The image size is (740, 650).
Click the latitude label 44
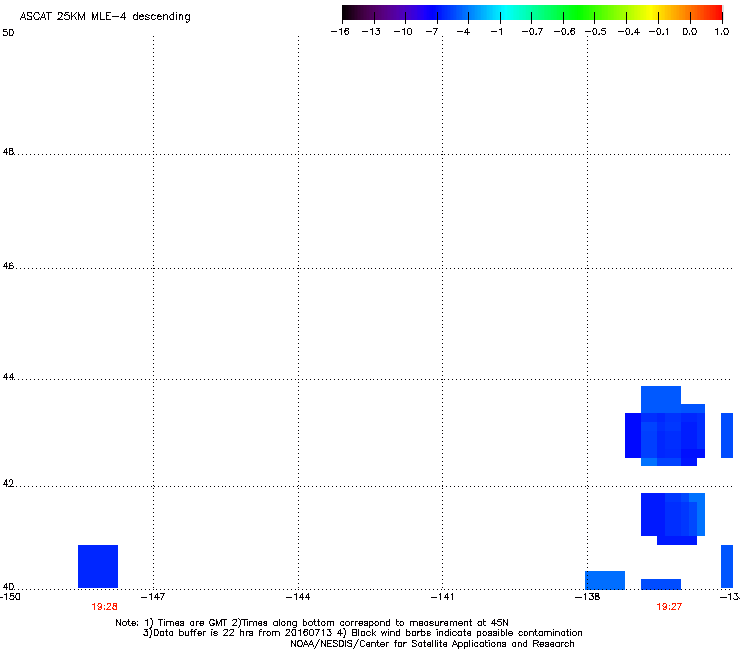(x=8, y=377)
